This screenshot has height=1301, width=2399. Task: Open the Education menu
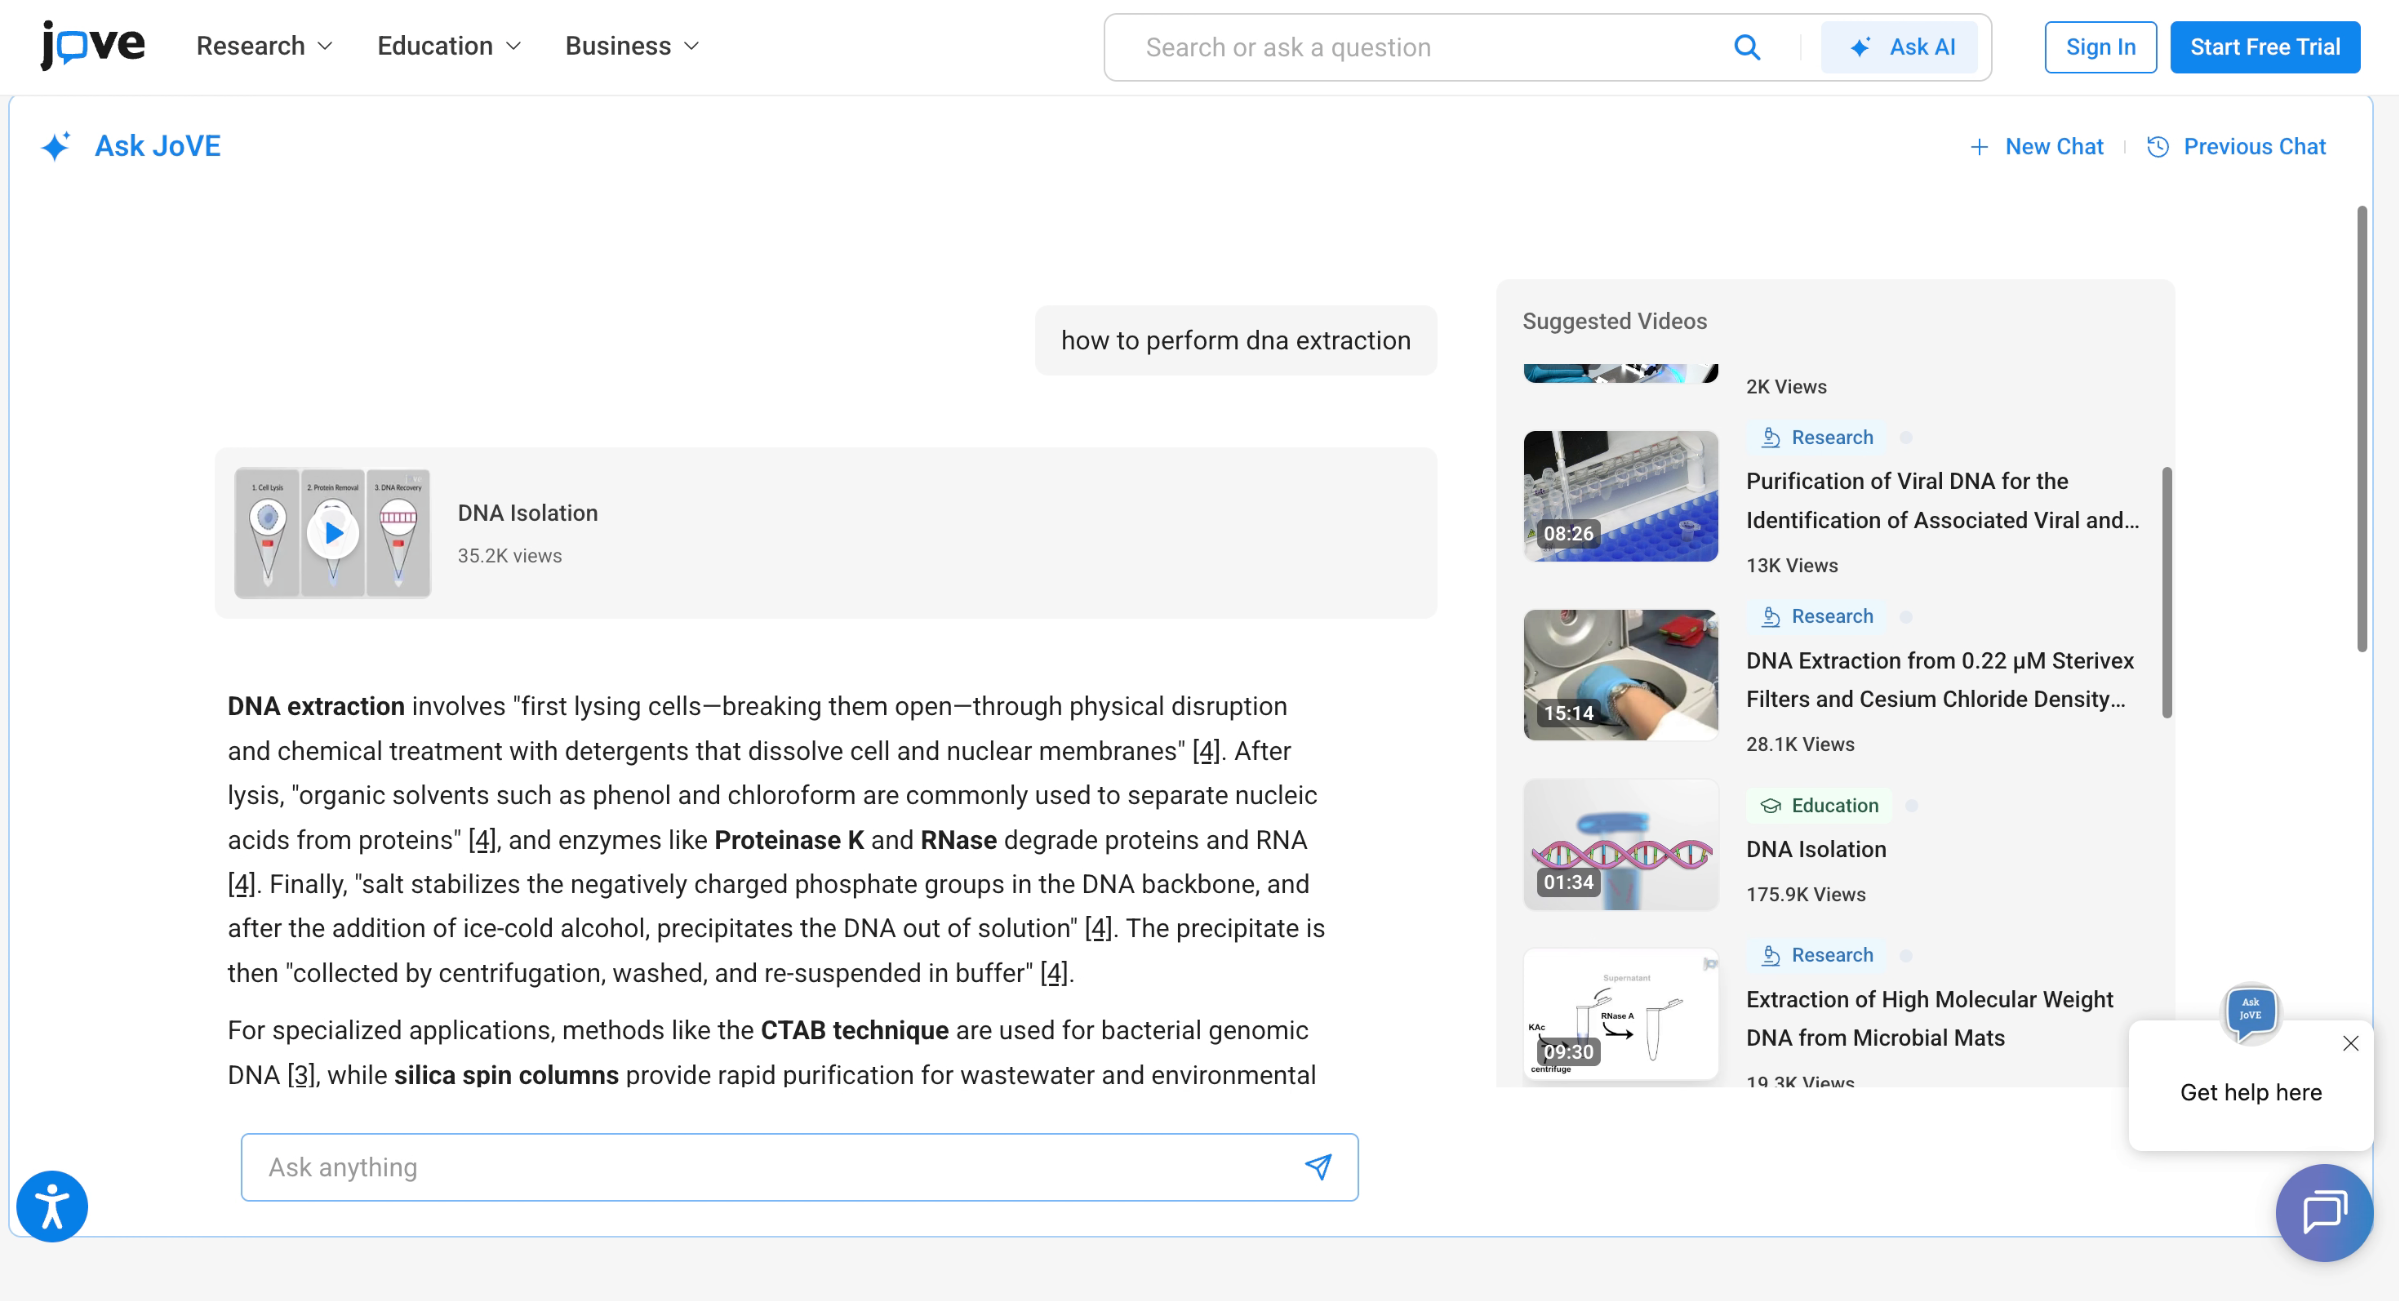[x=449, y=46]
